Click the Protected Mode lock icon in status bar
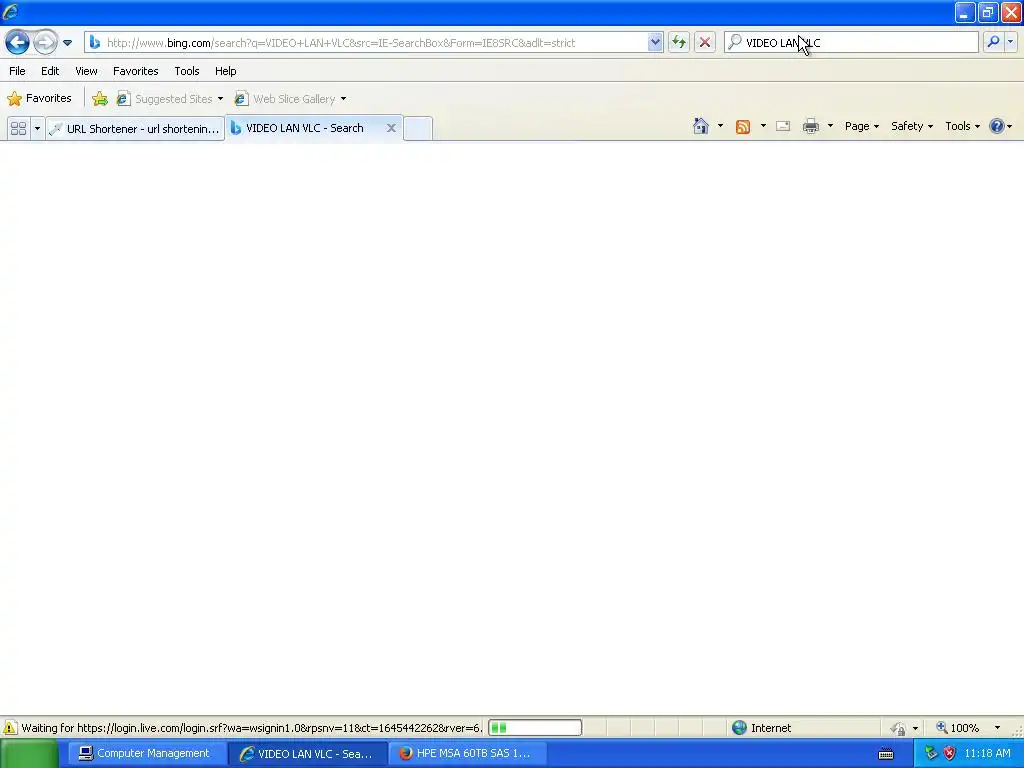 click(899, 728)
